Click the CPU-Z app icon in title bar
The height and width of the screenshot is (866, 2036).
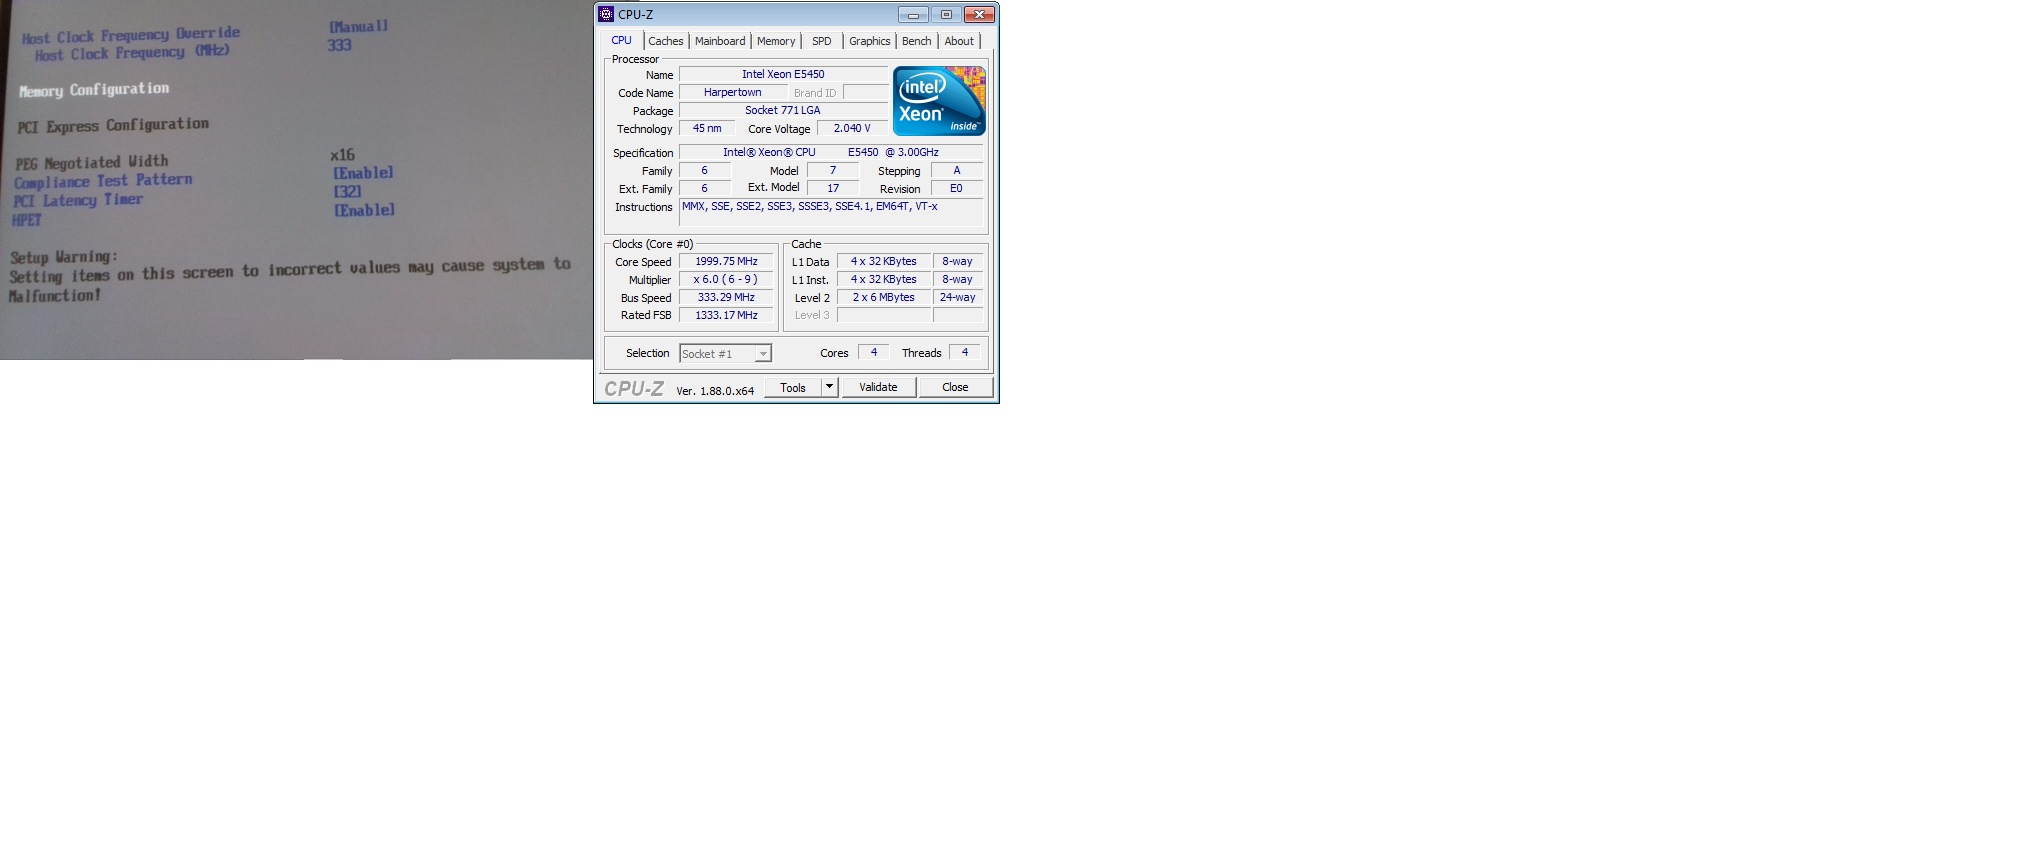point(606,14)
